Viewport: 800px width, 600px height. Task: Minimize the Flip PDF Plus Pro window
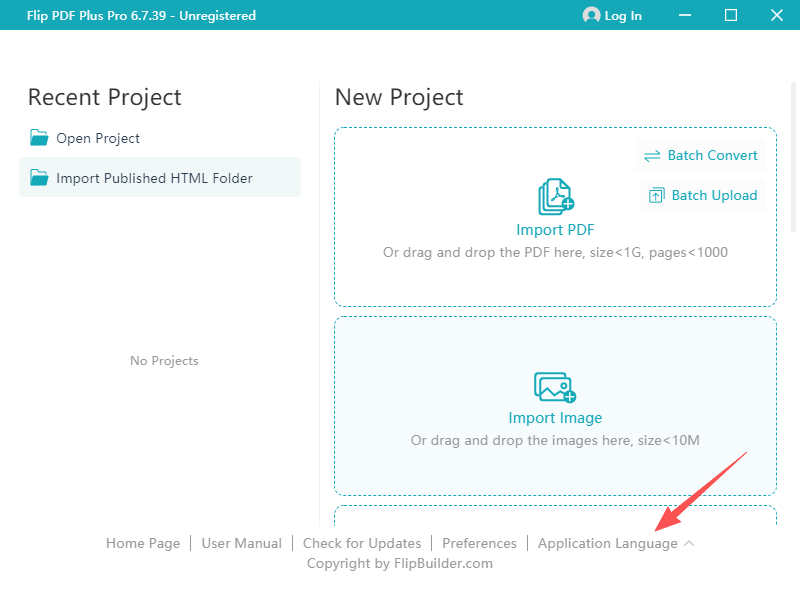tap(685, 15)
